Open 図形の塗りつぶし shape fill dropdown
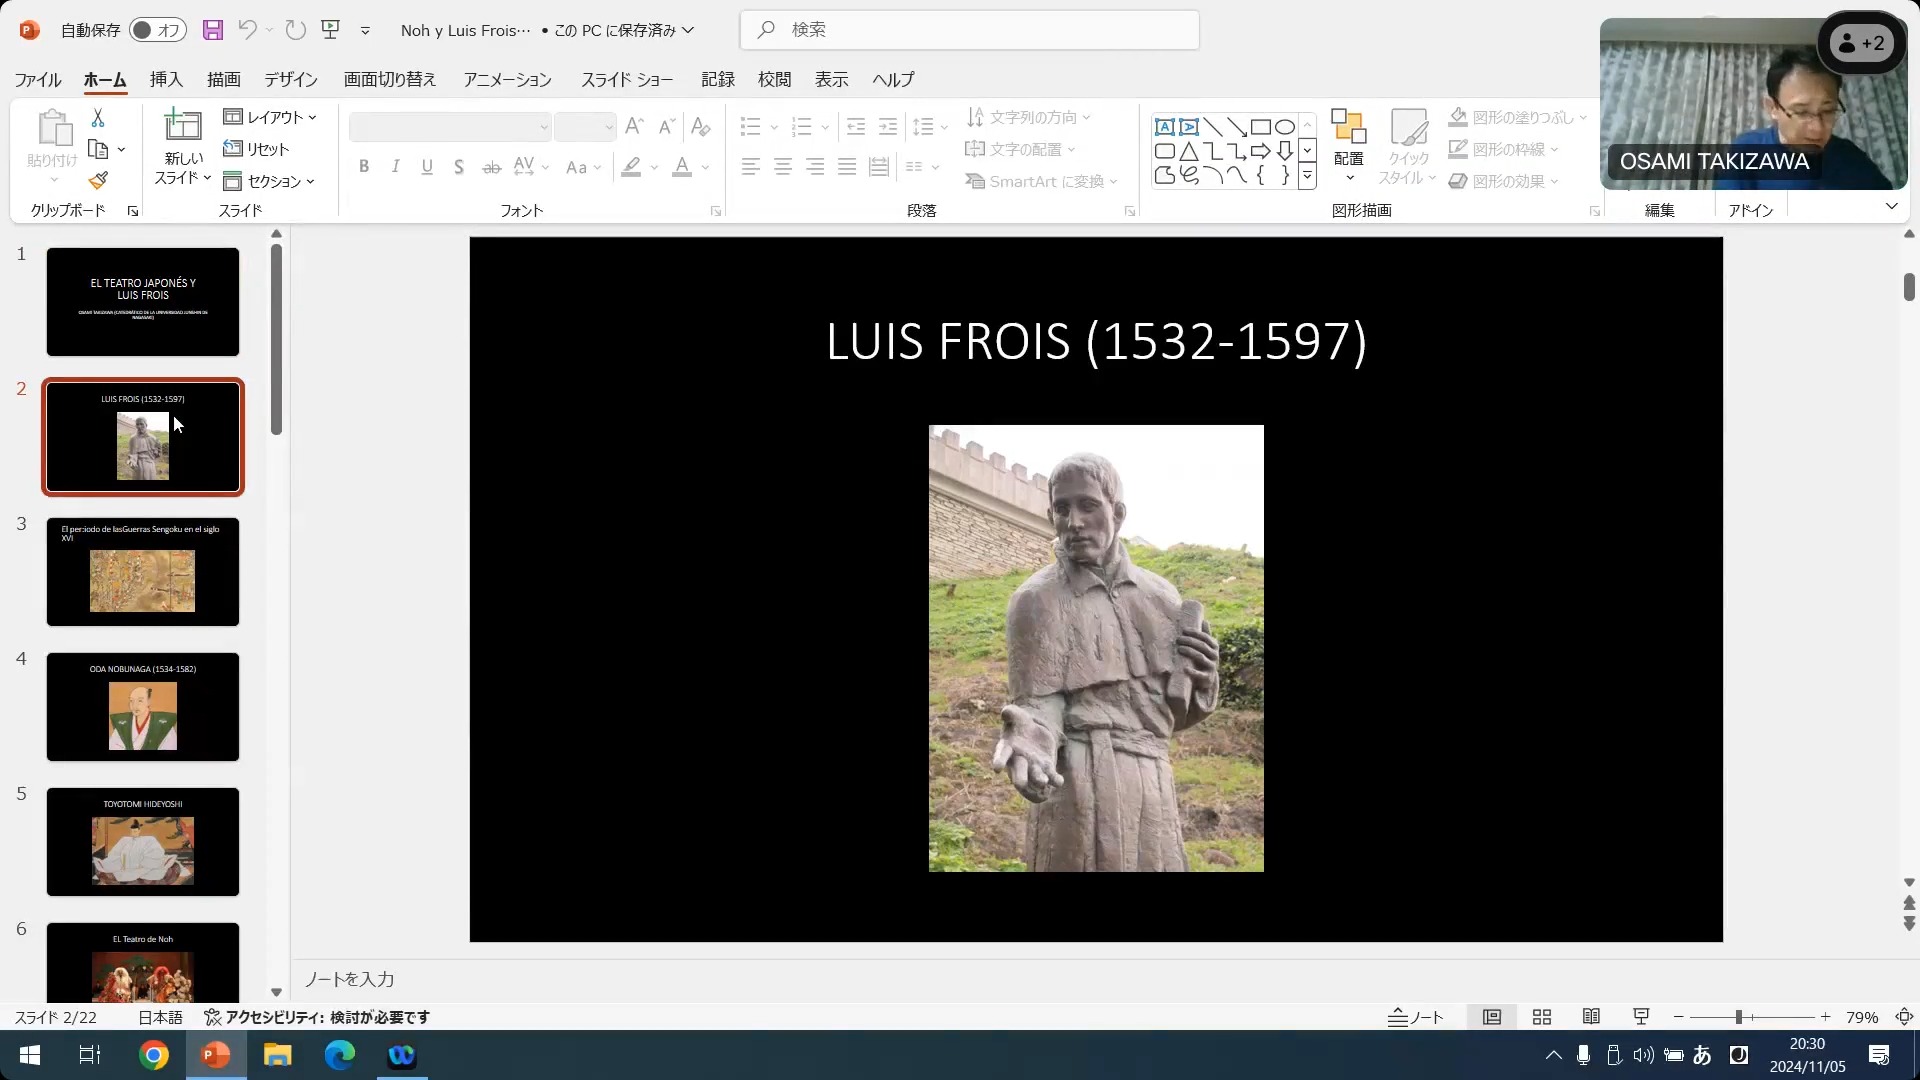Screen dimensions: 1920x1080 coord(1517,117)
